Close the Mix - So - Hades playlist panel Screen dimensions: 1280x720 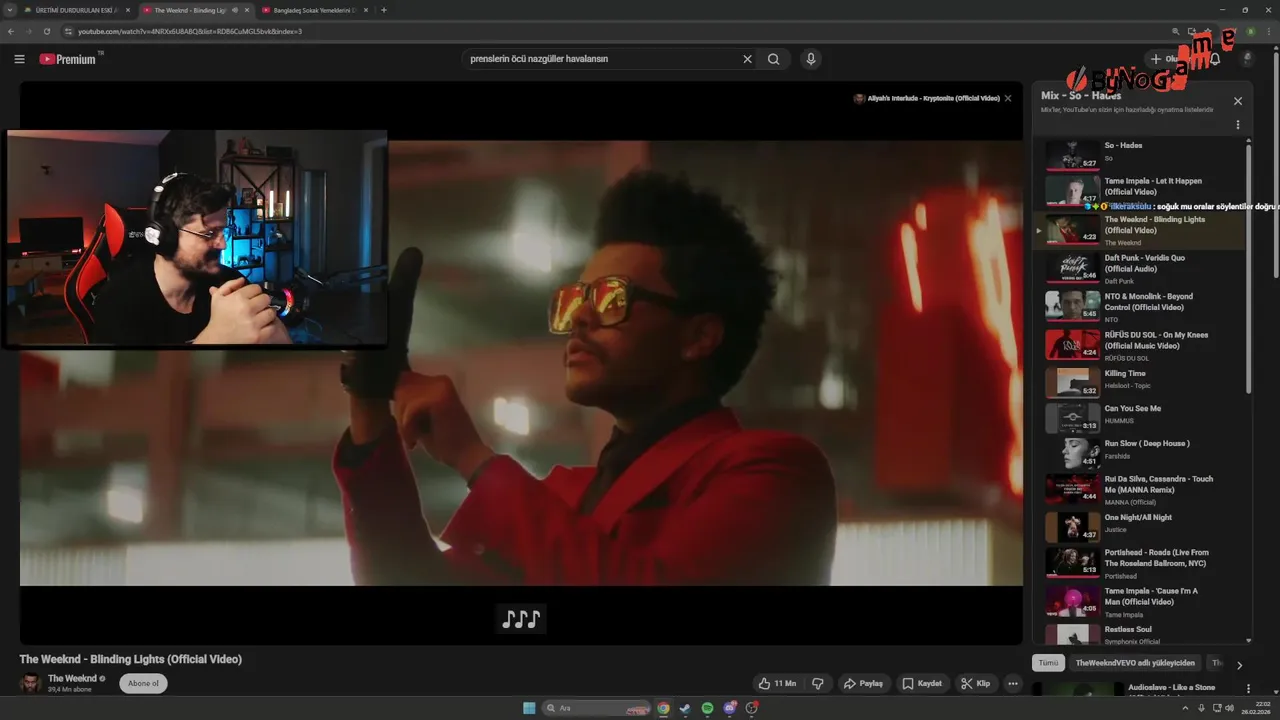tap(1238, 101)
